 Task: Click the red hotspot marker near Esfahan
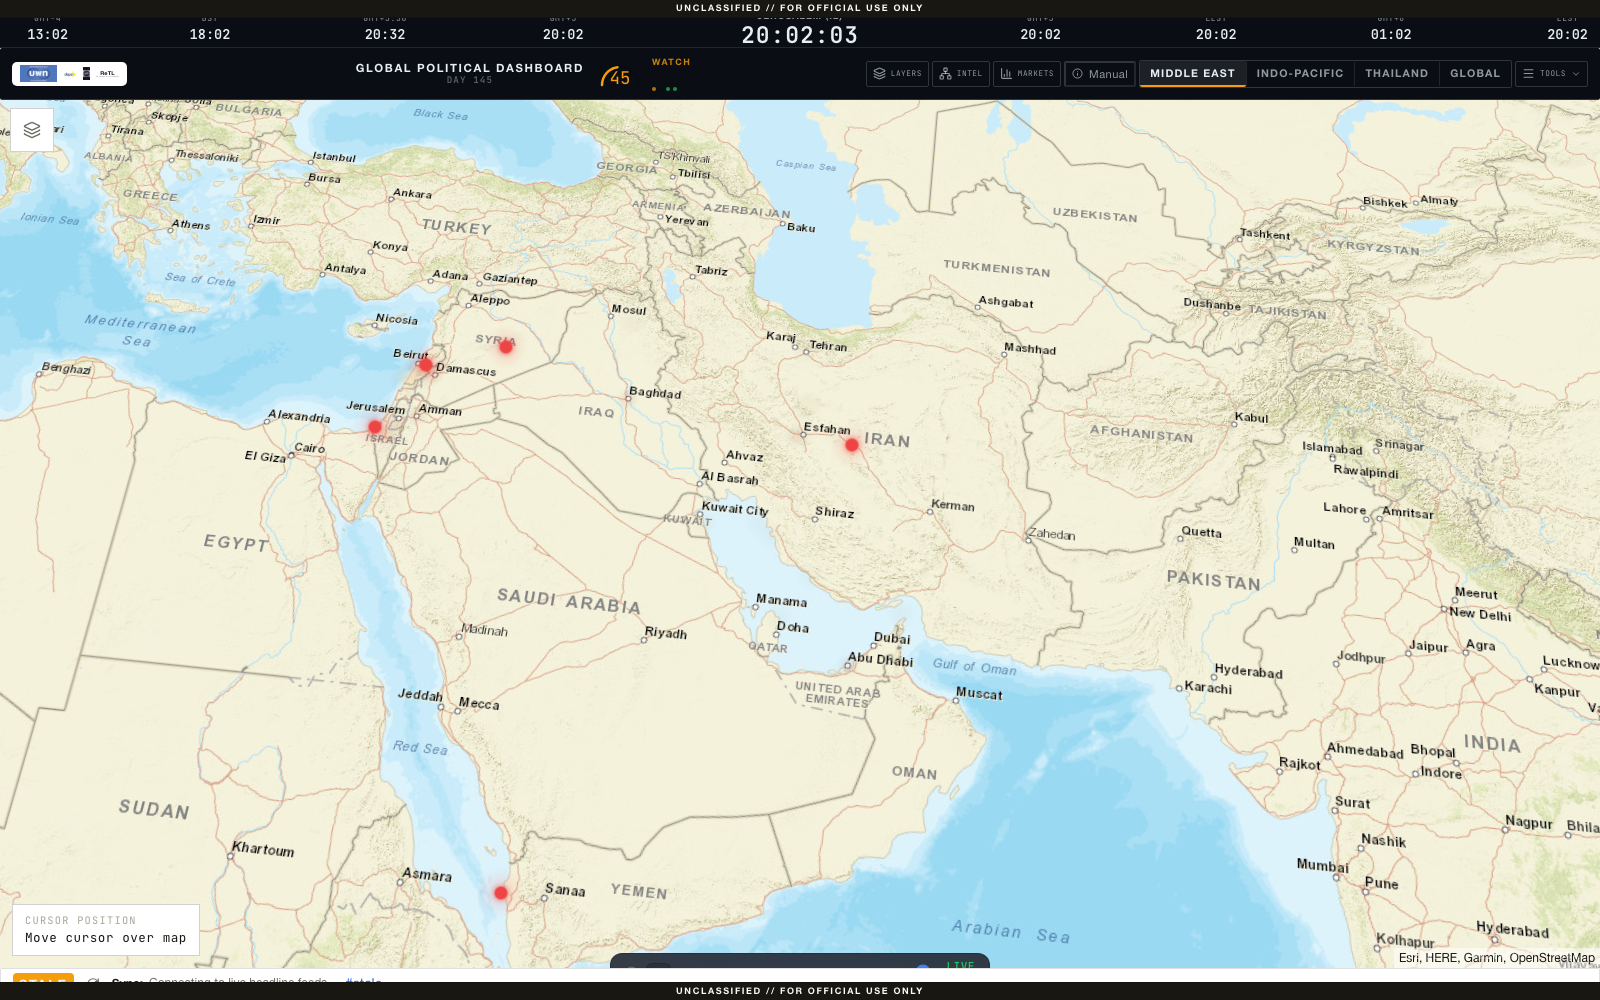click(852, 445)
